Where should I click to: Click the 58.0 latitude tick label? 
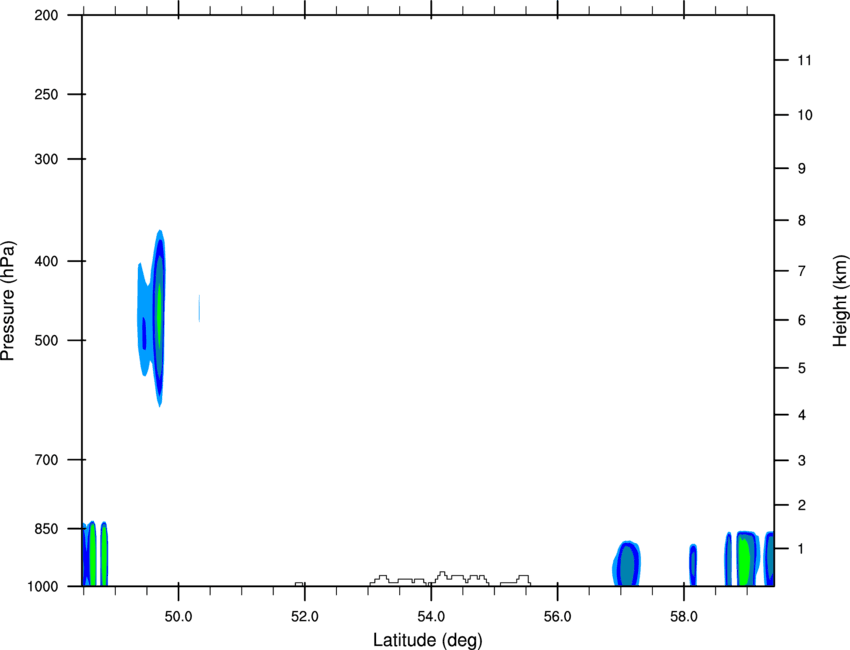click(684, 617)
